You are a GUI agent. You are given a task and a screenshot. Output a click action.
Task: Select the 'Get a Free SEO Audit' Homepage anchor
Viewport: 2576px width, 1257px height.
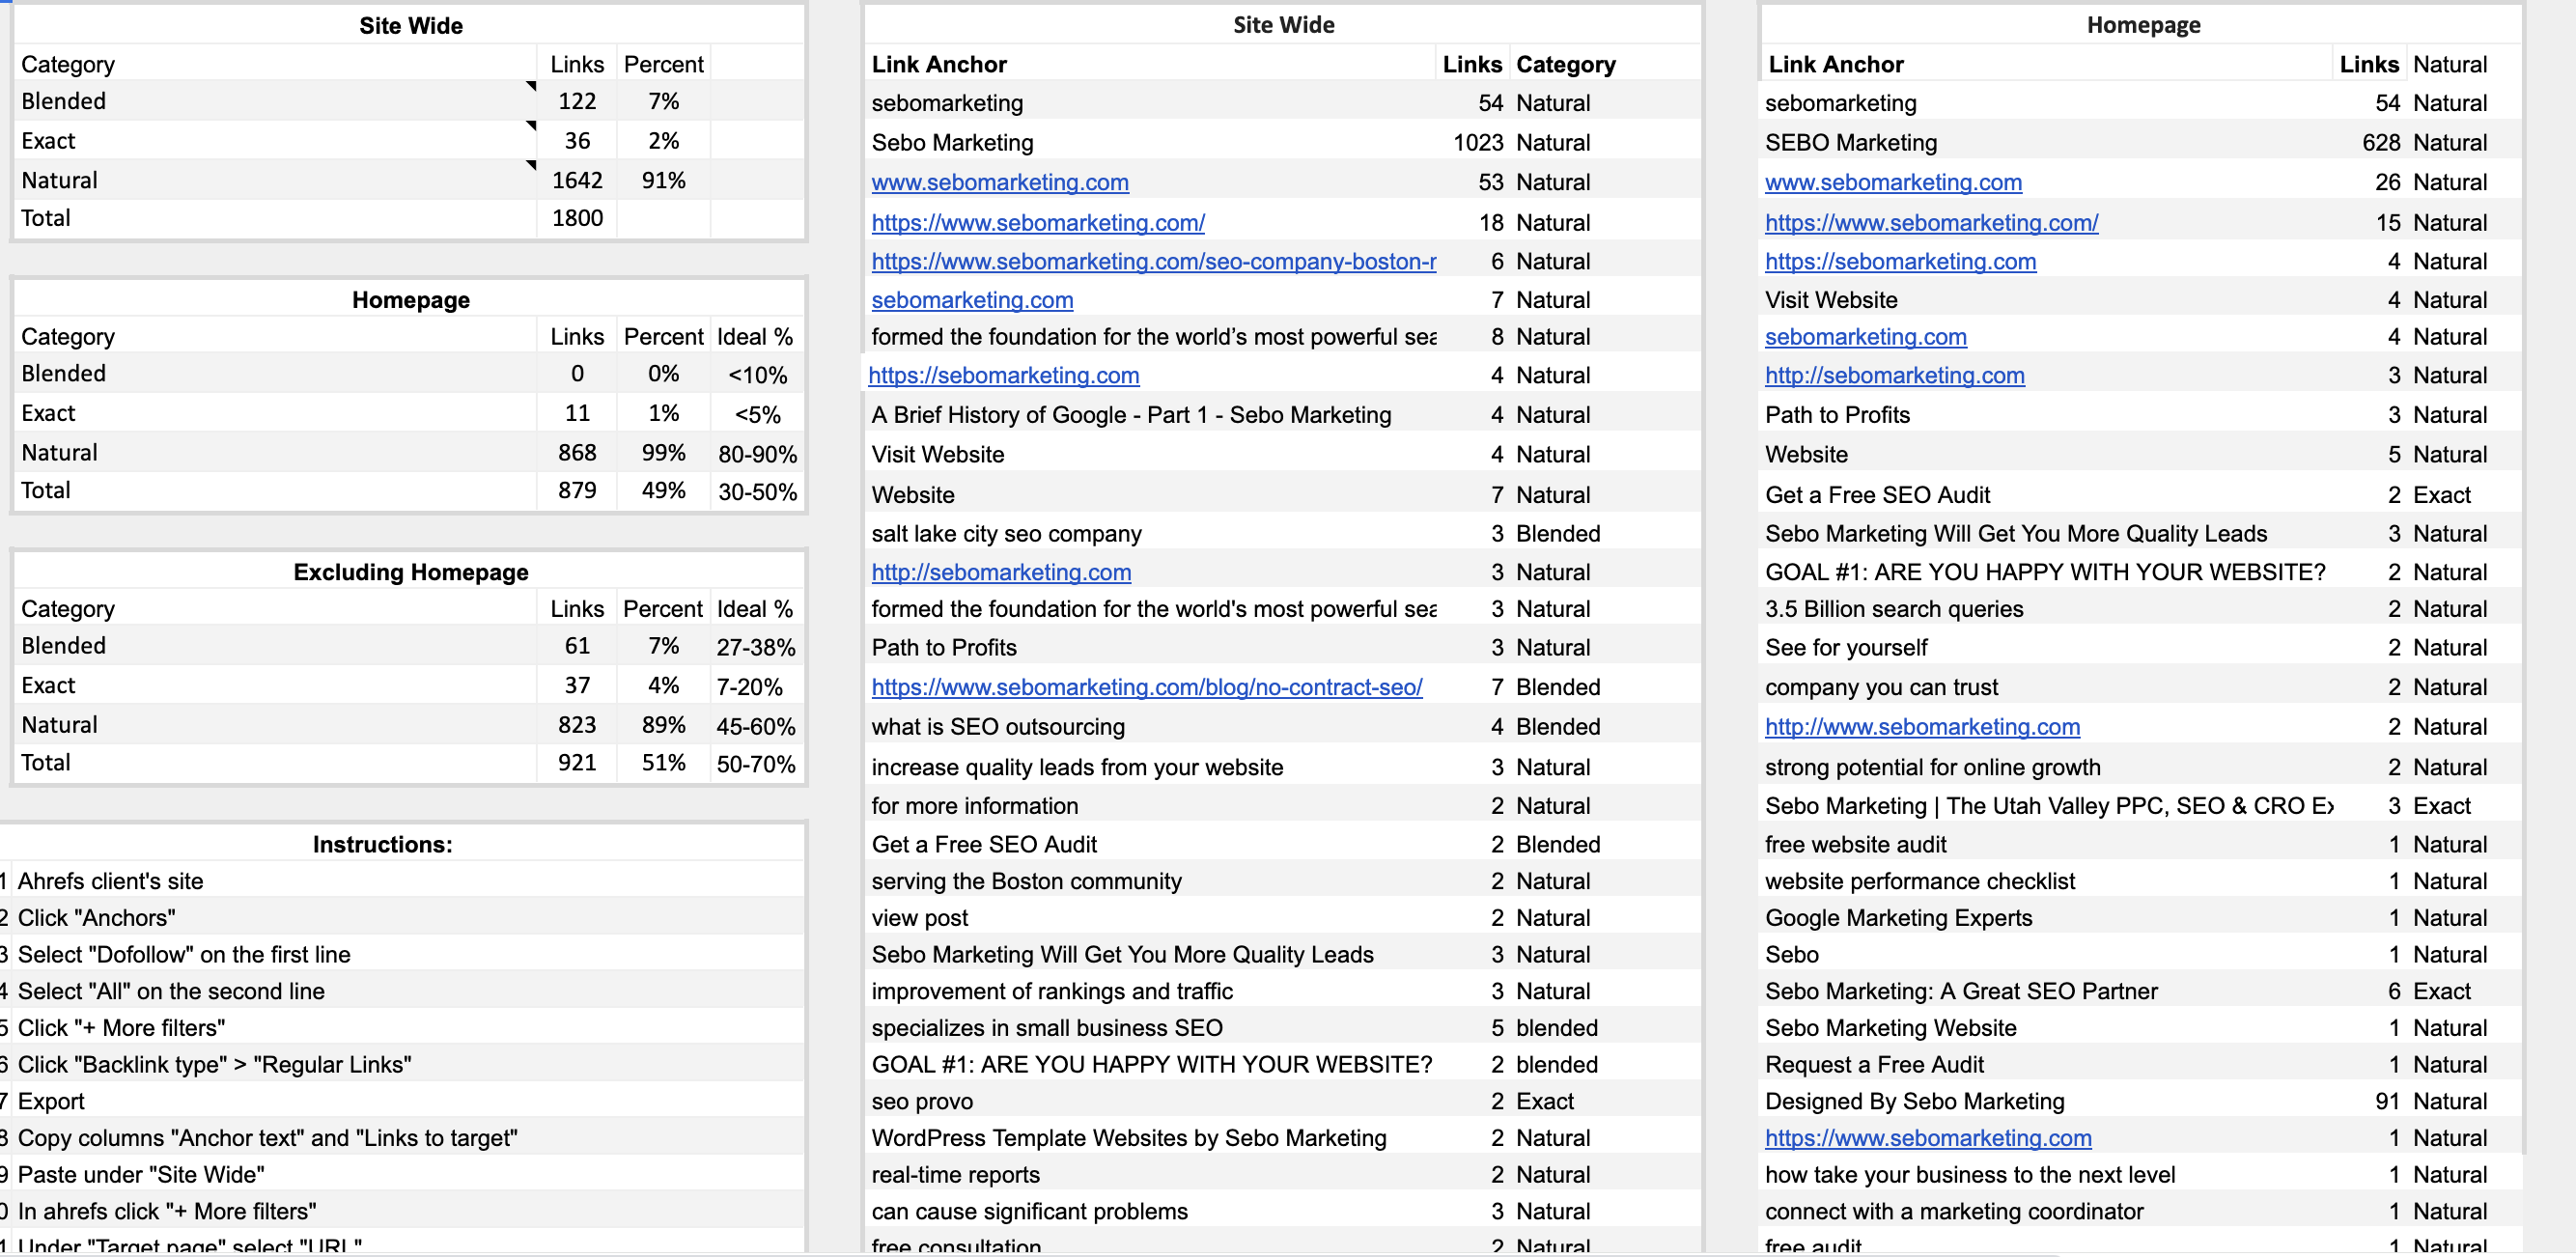pos(2046,495)
